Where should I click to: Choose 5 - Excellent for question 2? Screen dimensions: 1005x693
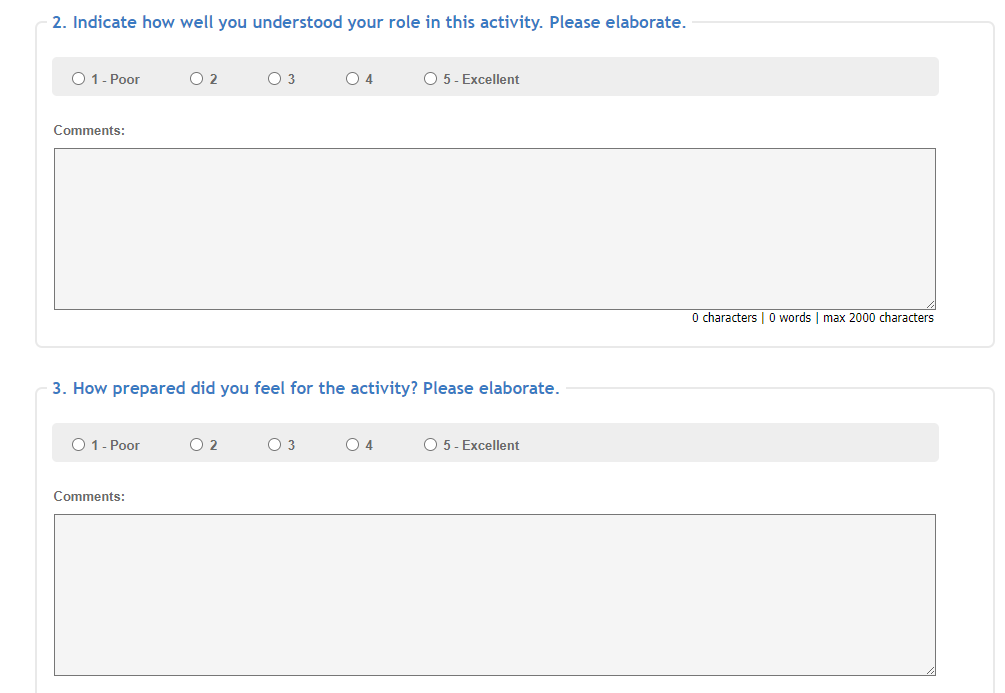pyautogui.click(x=431, y=79)
